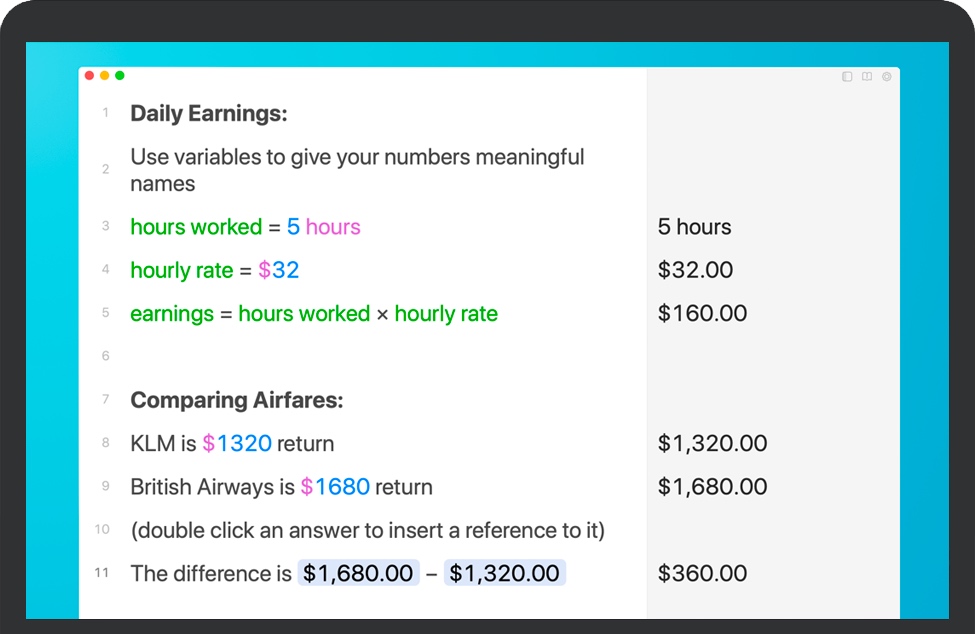Toggle the sidebar panel icon
The height and width of the screenshot is (634, 975).
coord(848,76)
